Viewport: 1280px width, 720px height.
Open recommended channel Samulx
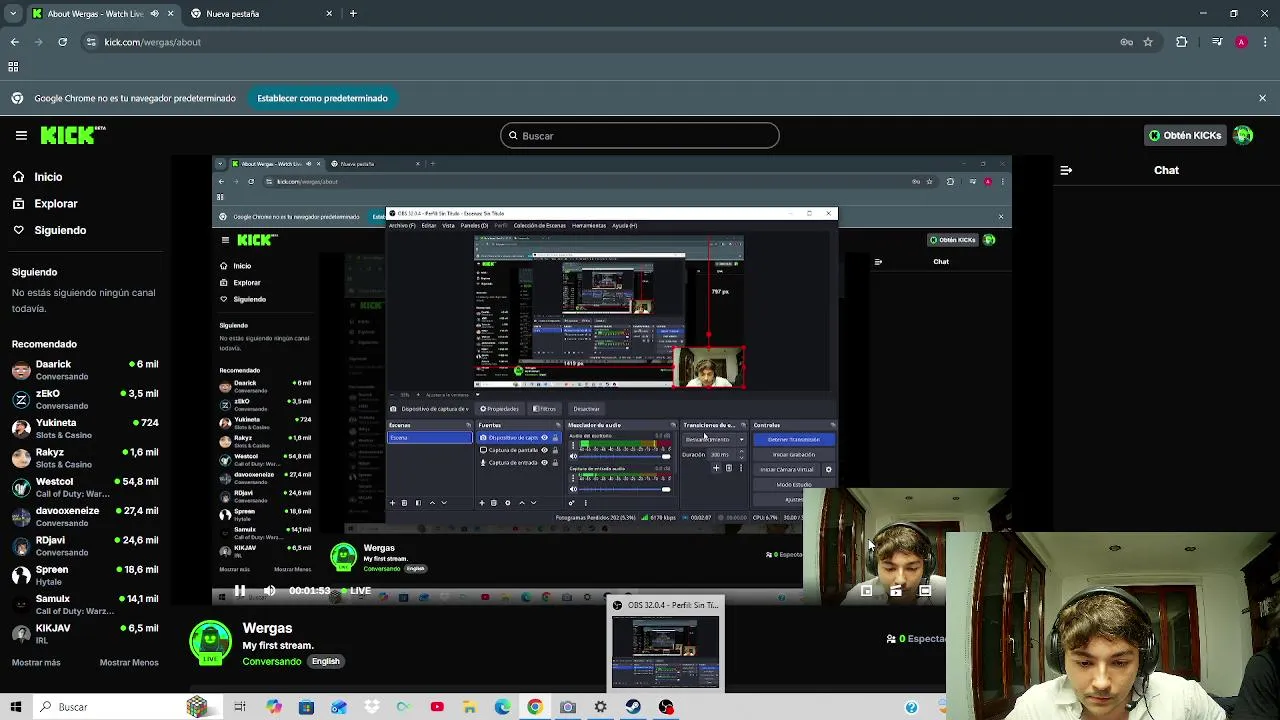(x=85, y=604)
